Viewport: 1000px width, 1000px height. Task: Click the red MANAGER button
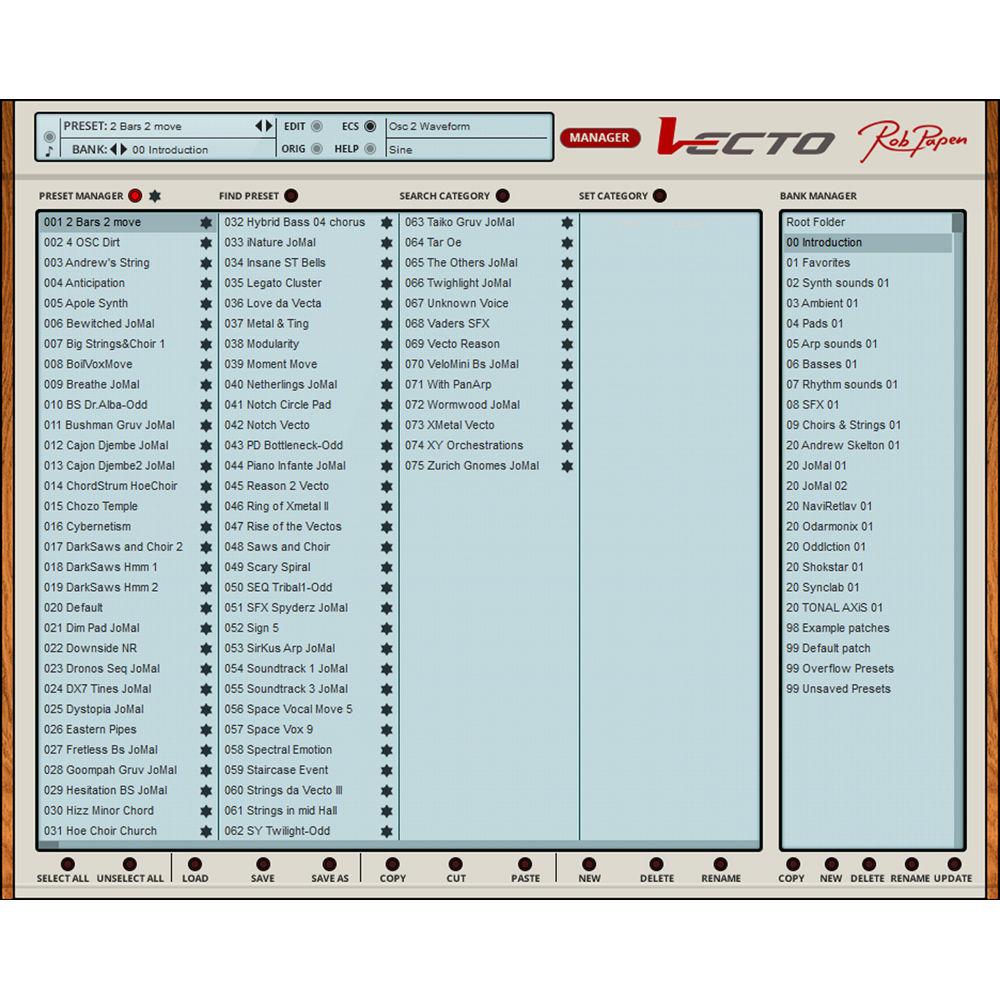(x=600, y=138)
